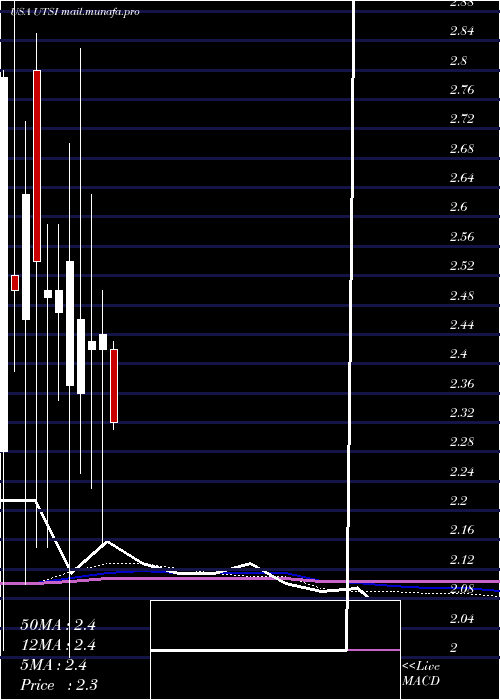The height and width of the screenshot is (700, 500).
Task: Click the 2.56 price axis label
Action: pyautogui.click(x=462, y=237)
